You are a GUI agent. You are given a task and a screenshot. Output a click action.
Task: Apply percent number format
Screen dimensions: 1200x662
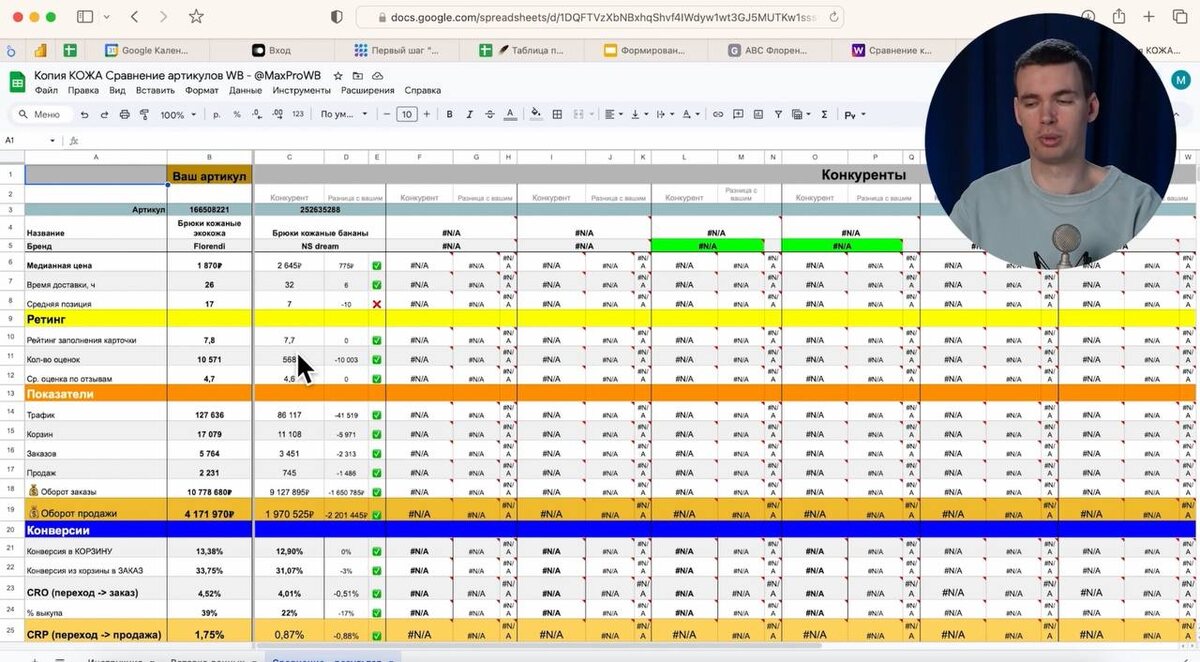click(x=237, y=115)
